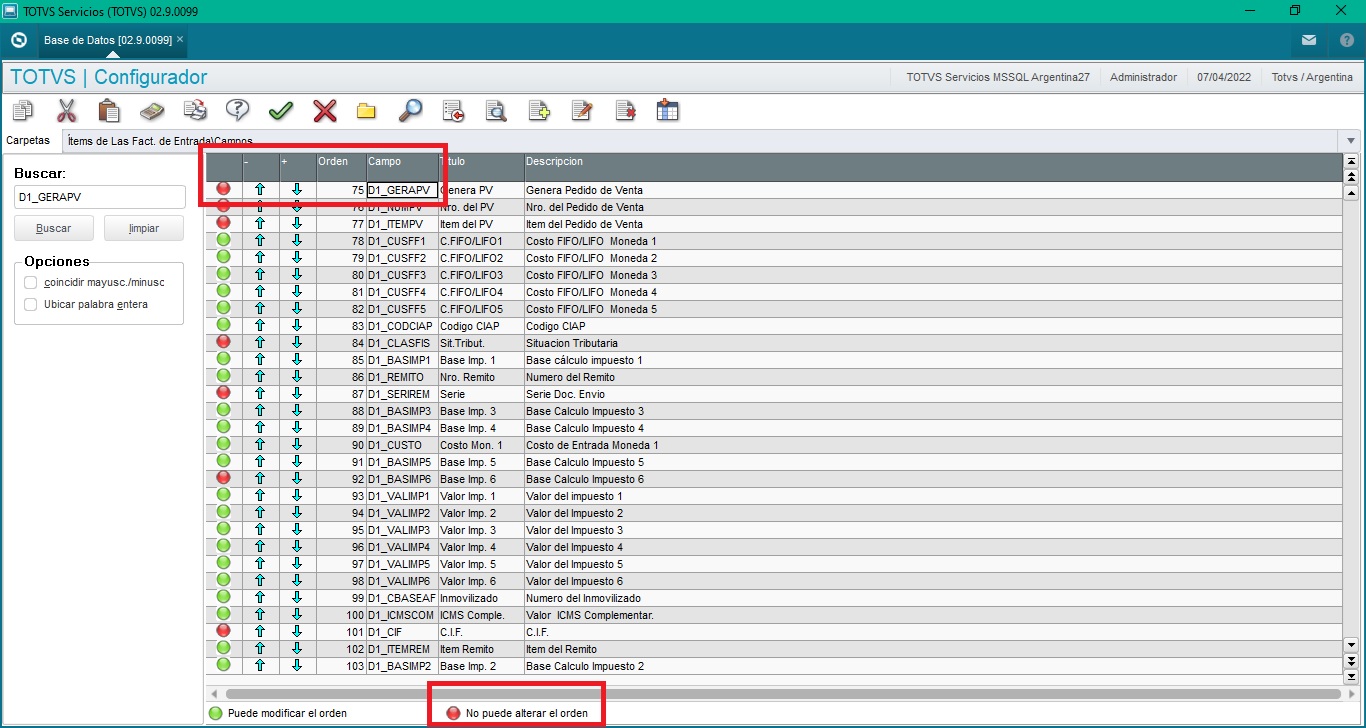Open the help icon in top header
Screen dimensions: 1366x728
[x=1346, y=40]
